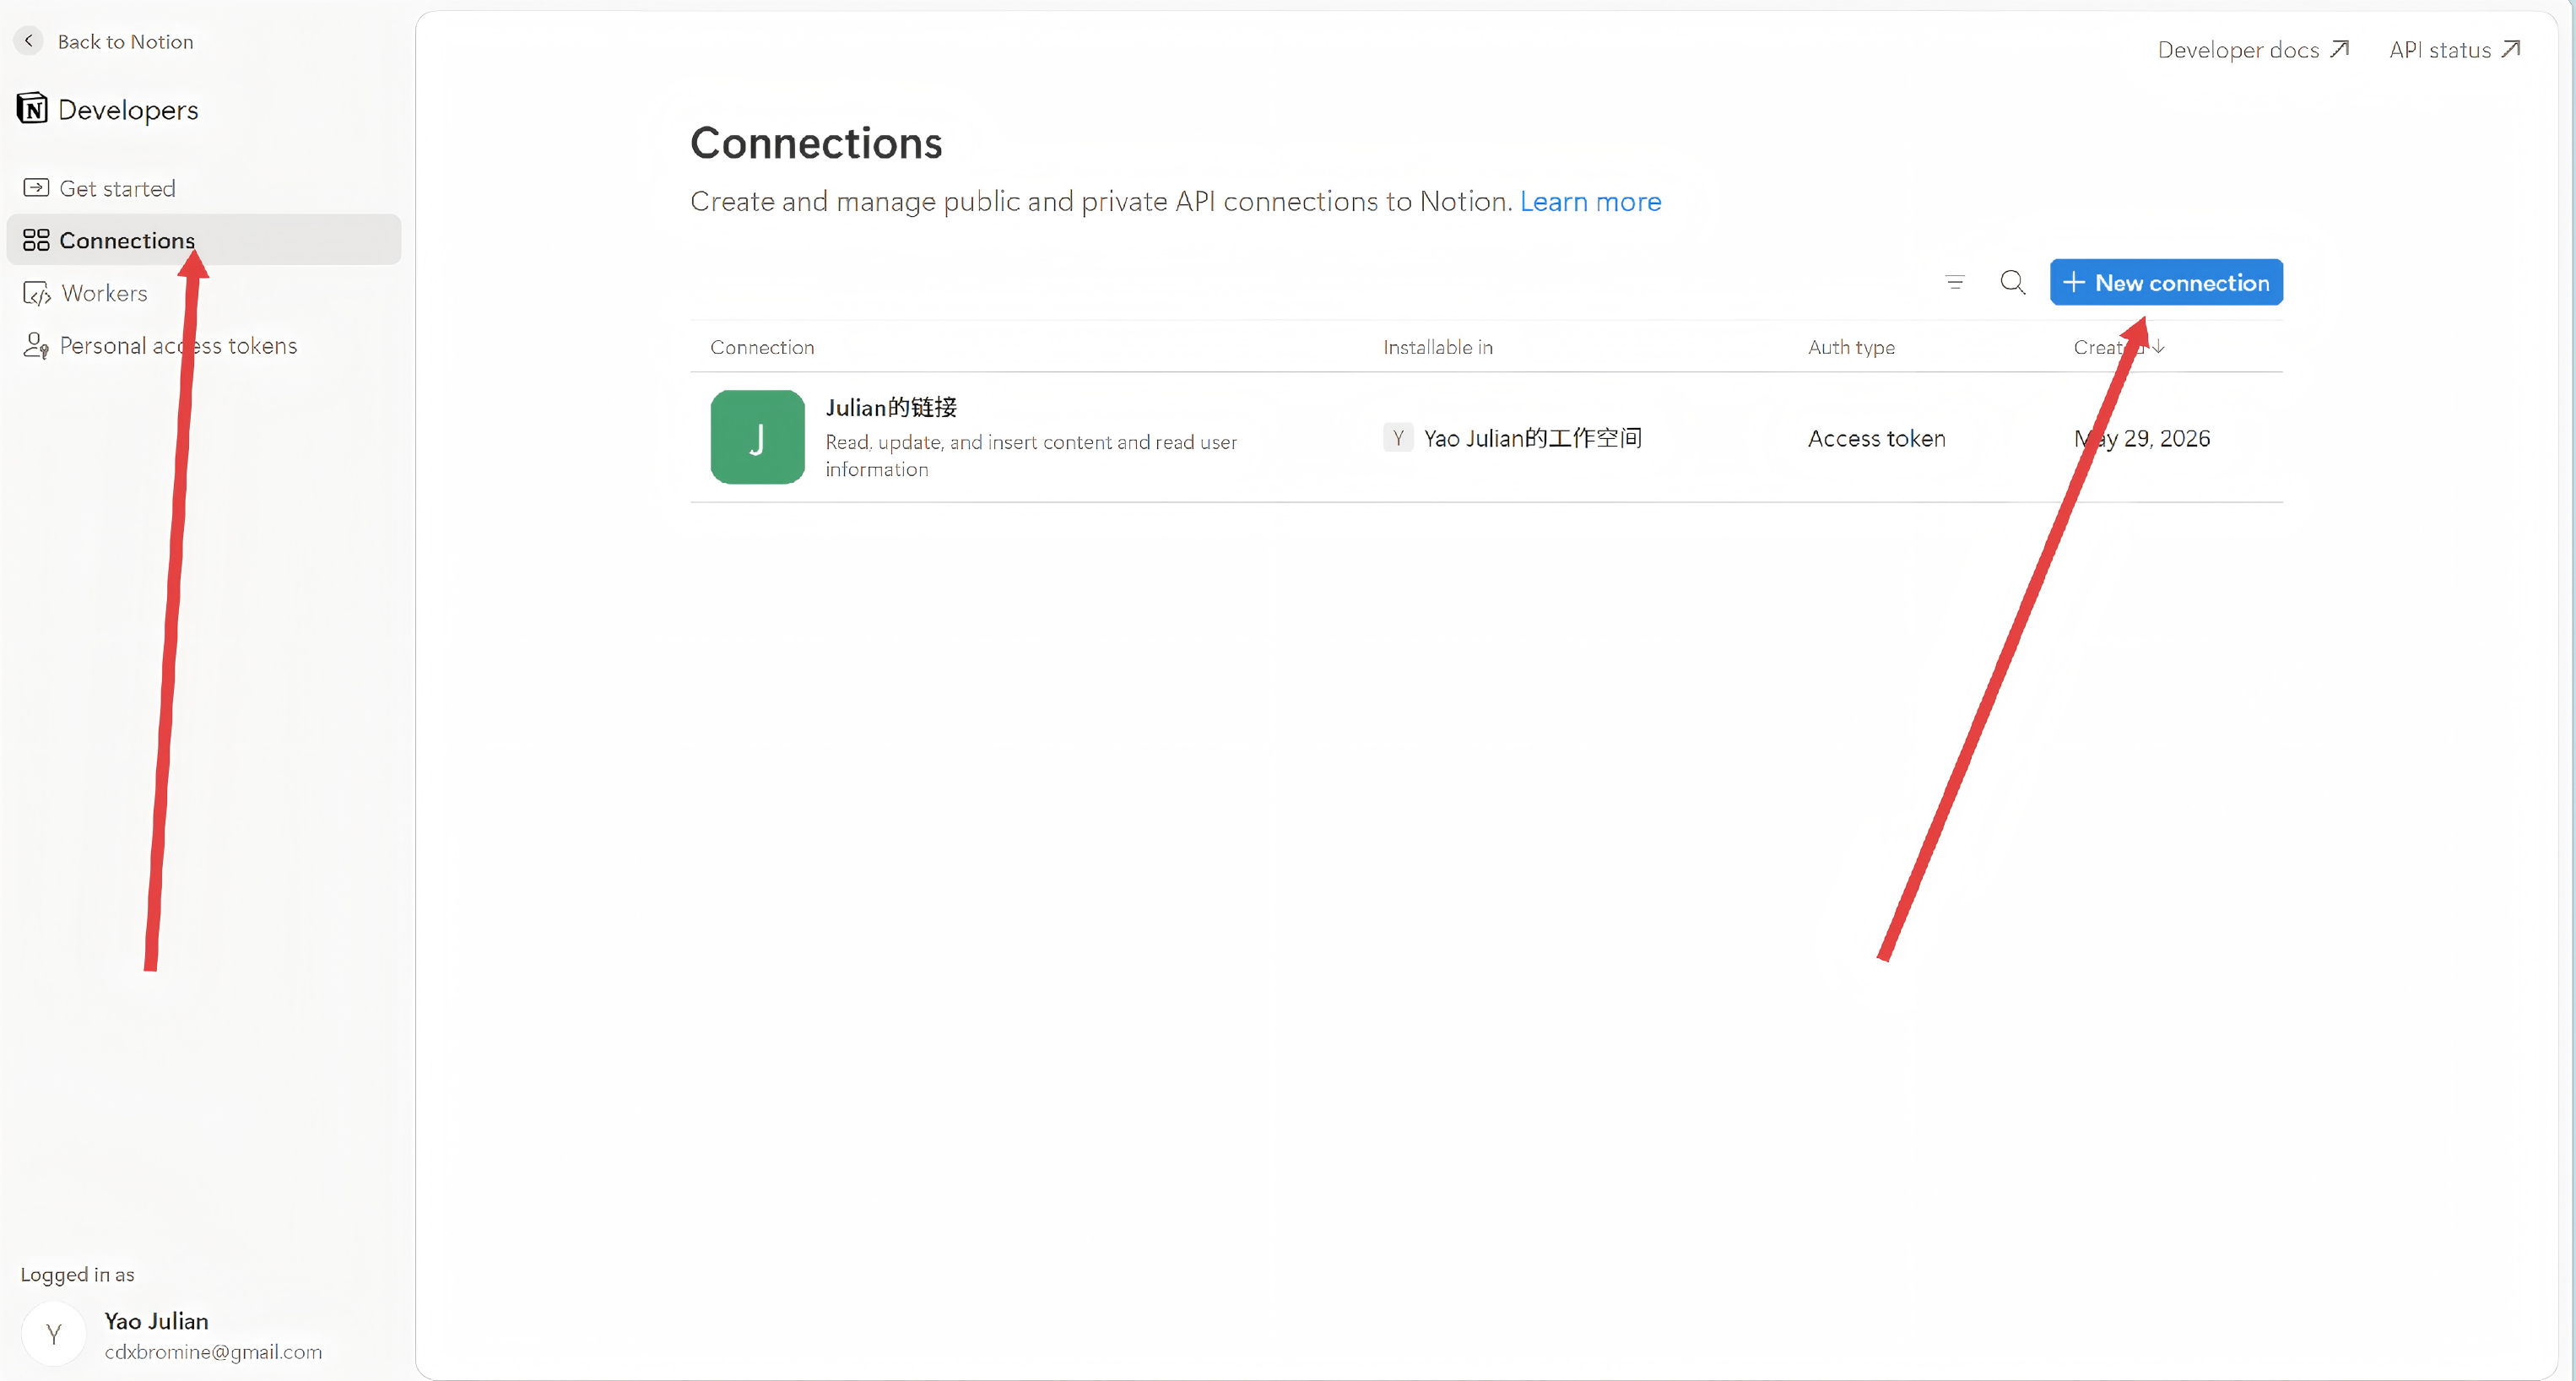Click the Y workspace badge icon
The image size is (2576, 1381).
point(1398,438)
